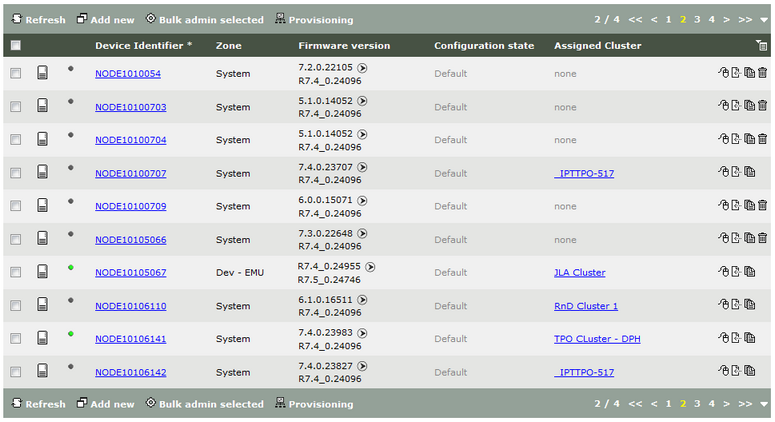Go to page 3 in top pager
The width and height of the screenshot is (775, 422).
pos(697,19)
